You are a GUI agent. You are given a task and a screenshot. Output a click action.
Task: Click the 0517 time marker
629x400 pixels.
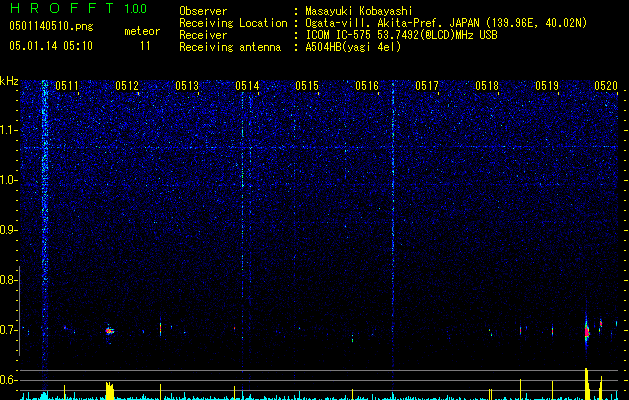pos(427,86)
